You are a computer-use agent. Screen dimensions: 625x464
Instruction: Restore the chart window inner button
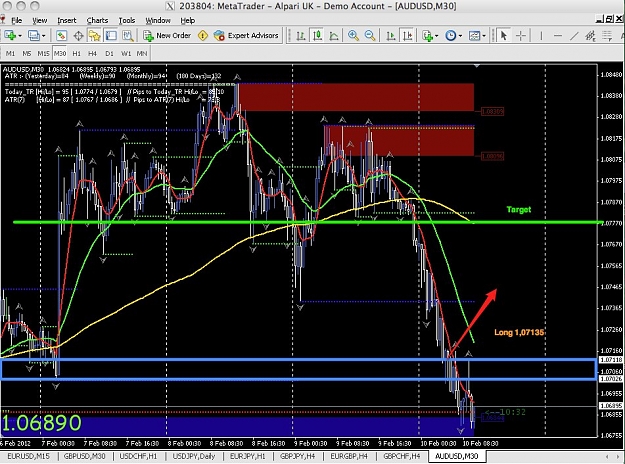609,19
